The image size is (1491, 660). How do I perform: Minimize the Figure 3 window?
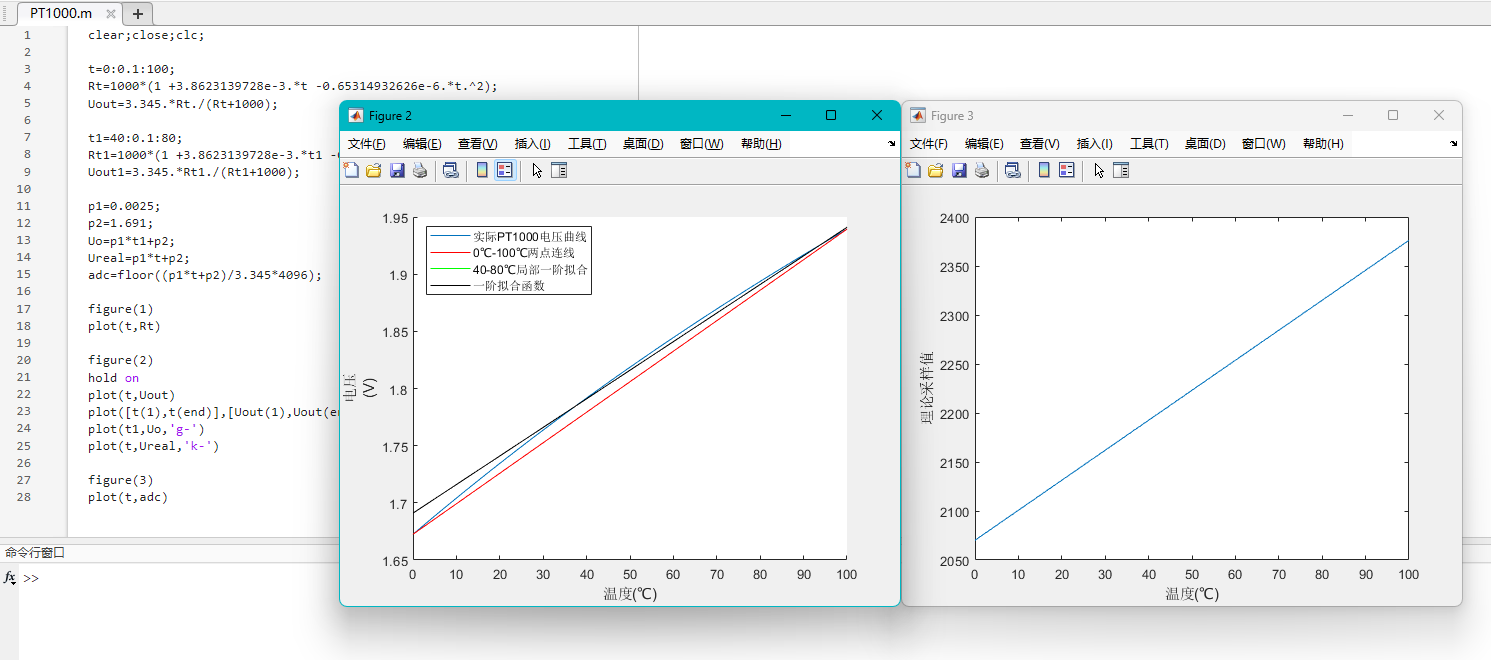(x=1347, y=116)
